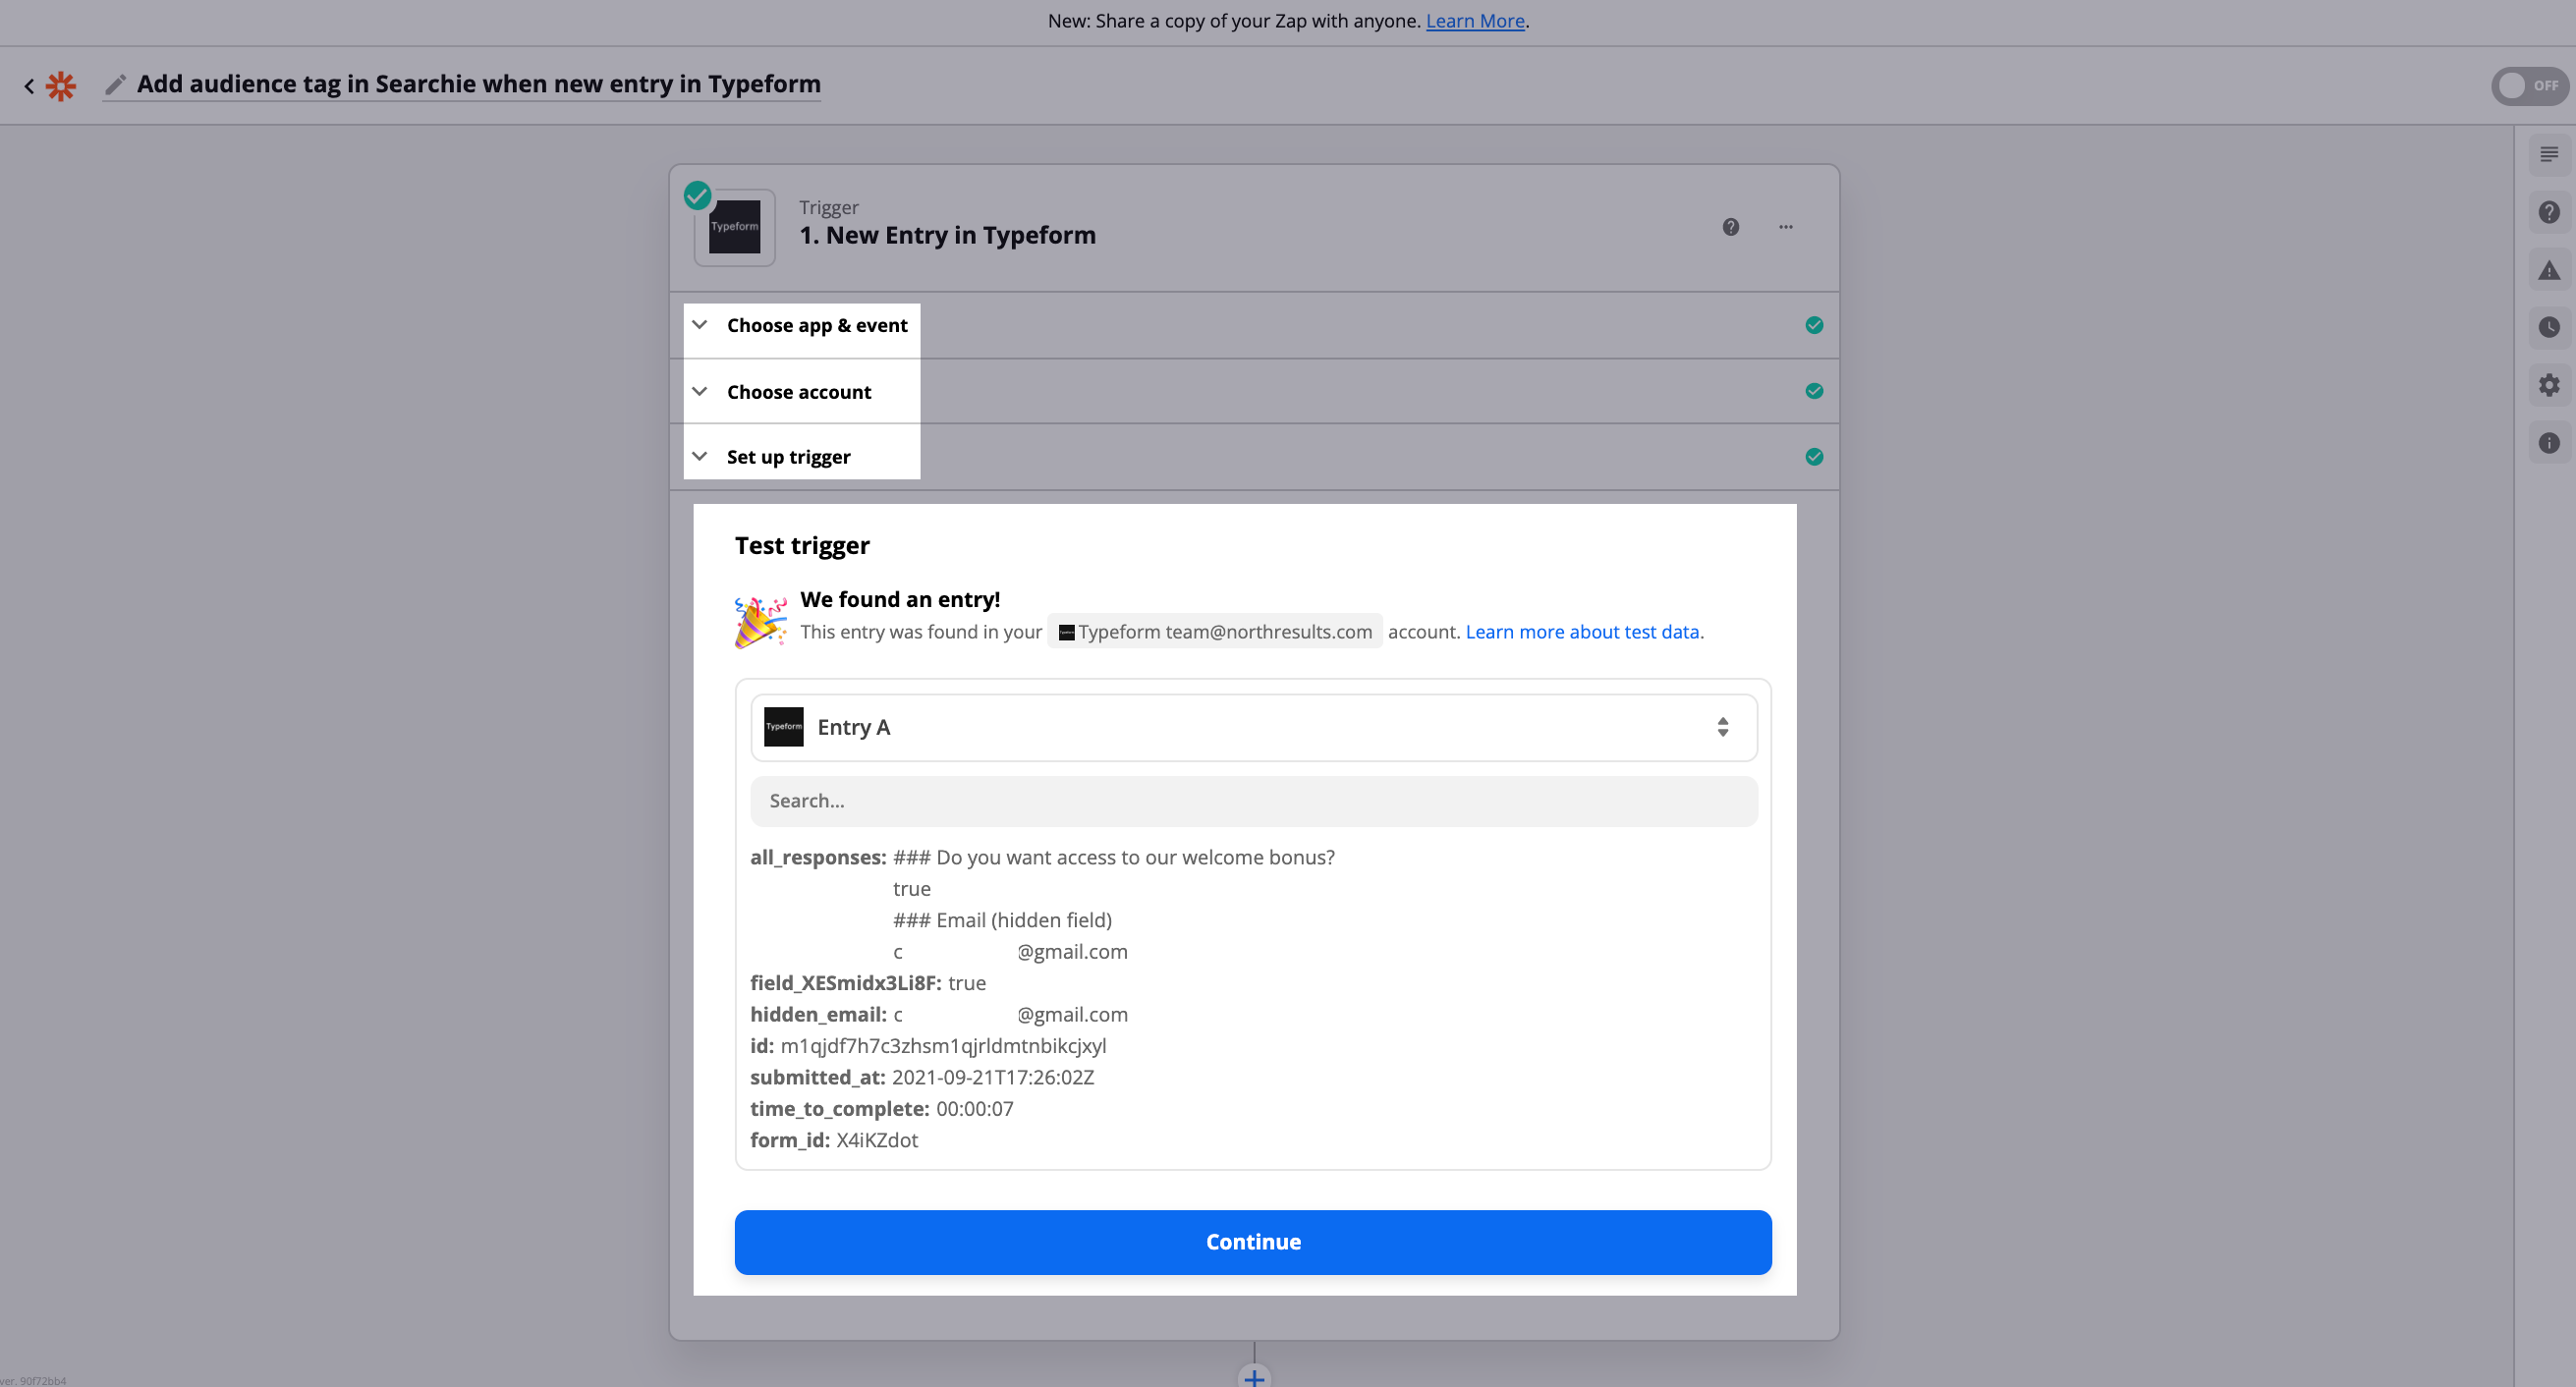Image resolution: width=2576 pixels, height=1387 pixels.
Task: Select the submitted_at timestamp 2021-09-21T17:26:02Z
Action: pos(993,1078)
